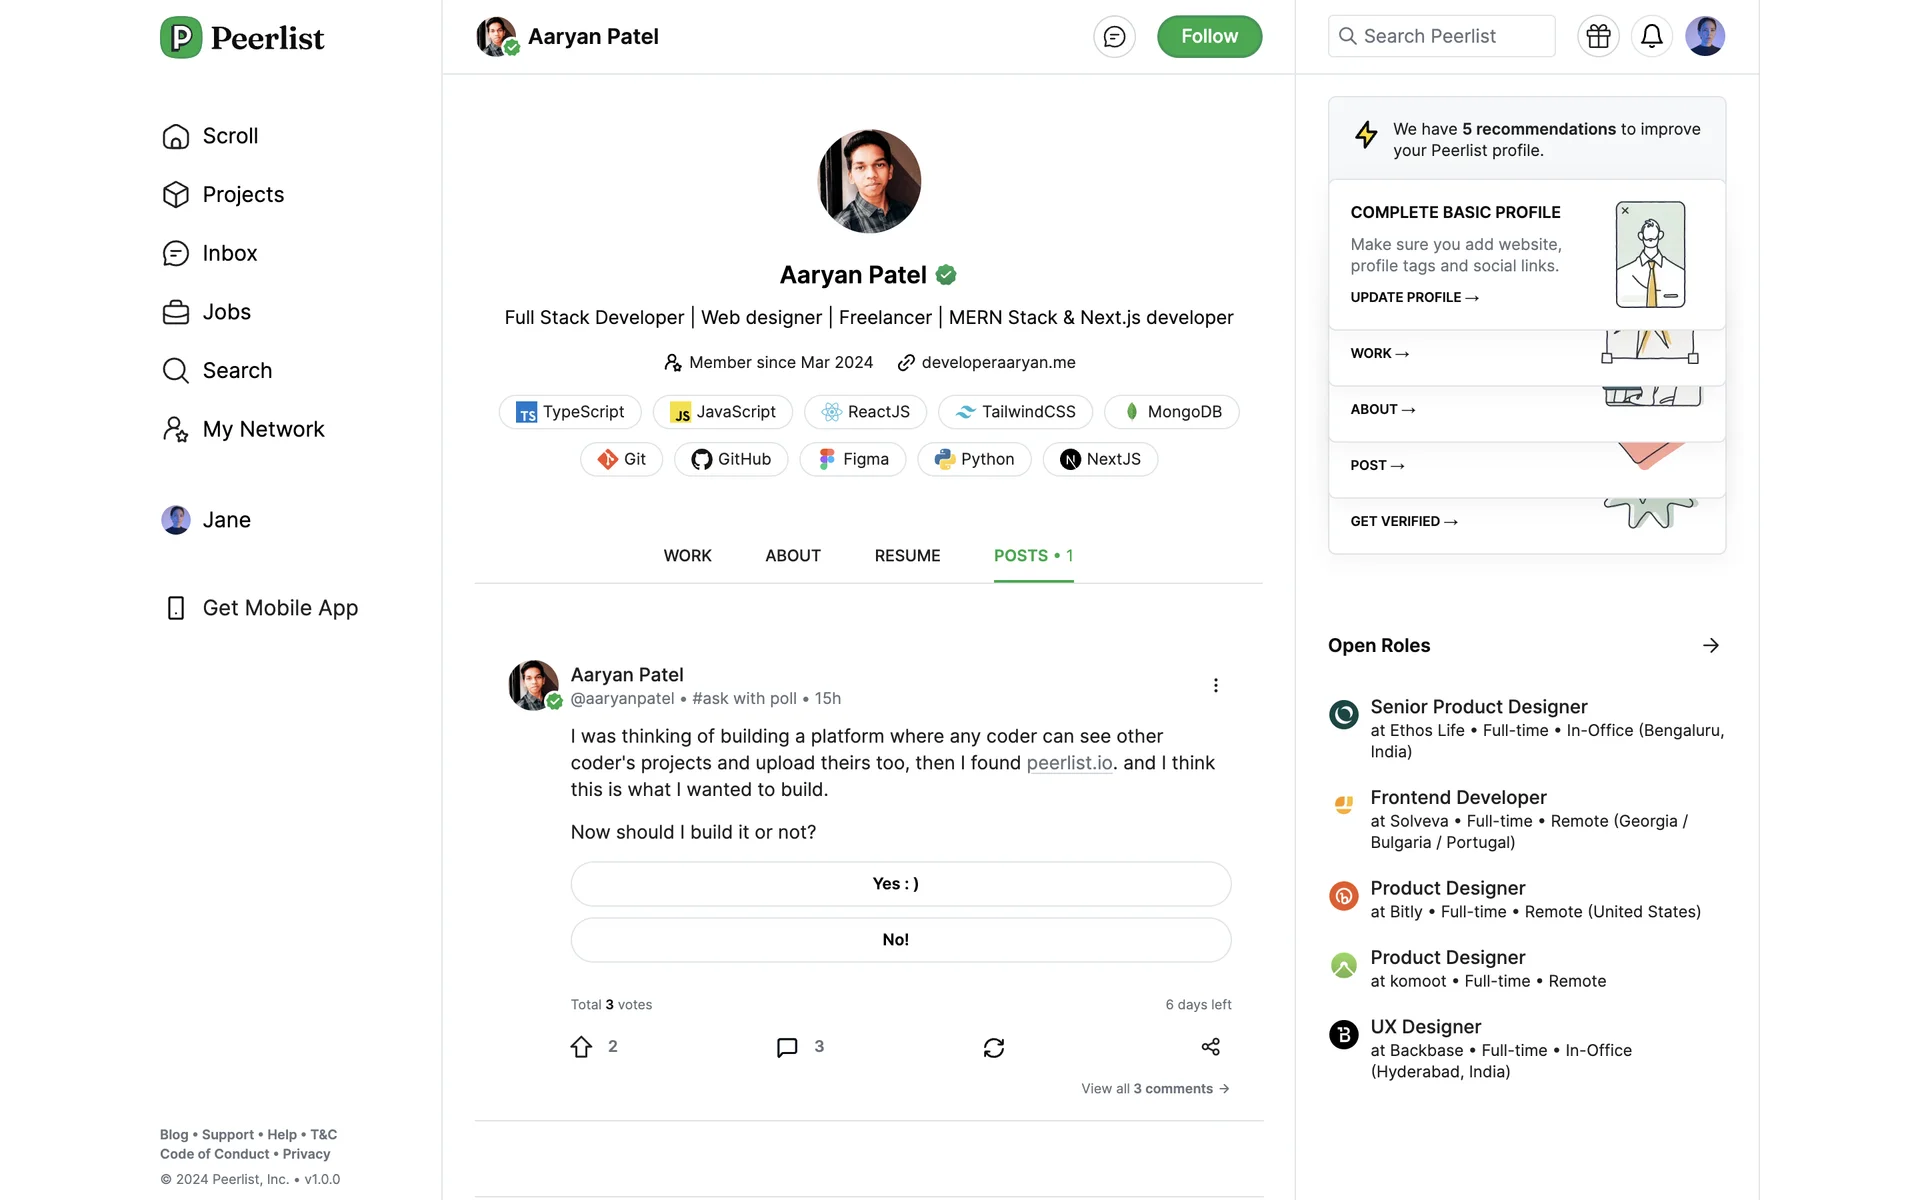Open the post's three-dot options menu
The image size is (1920, 1200).
click(1215, 685)
